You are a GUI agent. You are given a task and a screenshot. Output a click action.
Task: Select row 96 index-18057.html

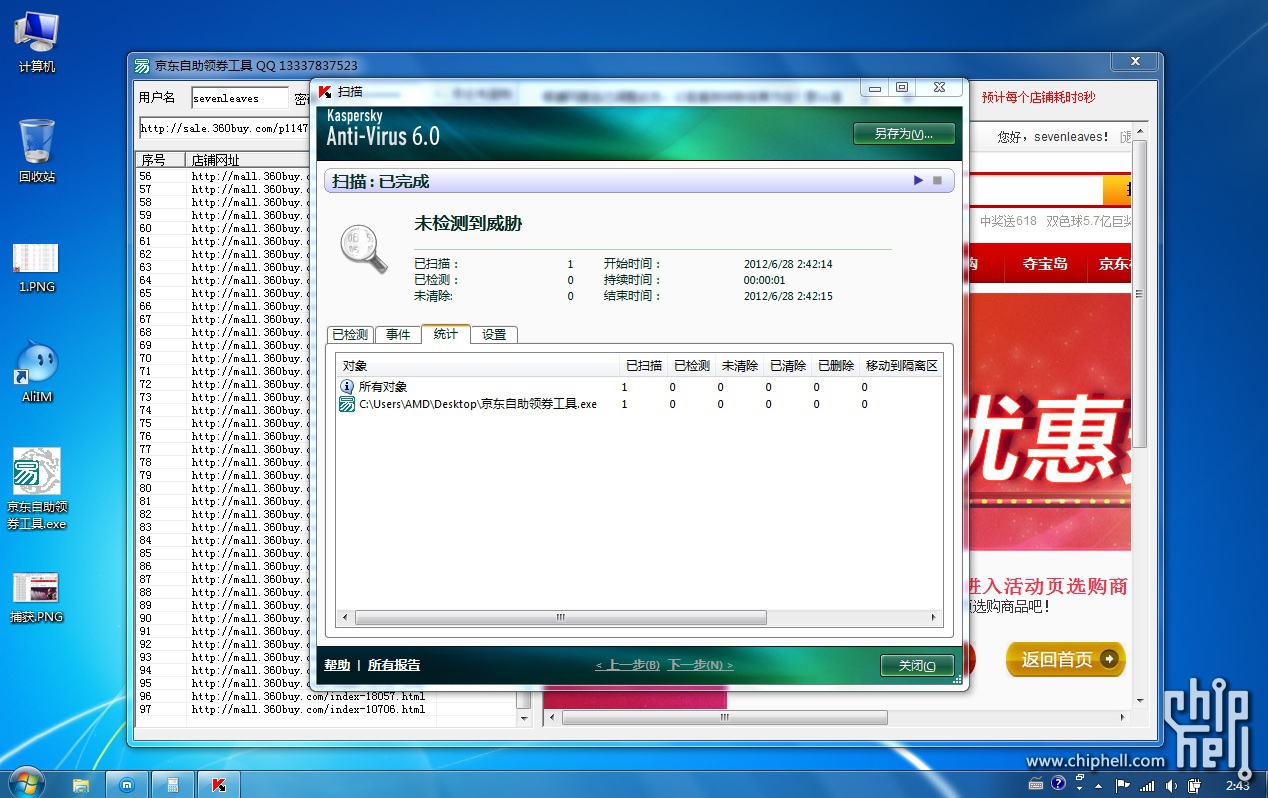[x=325, y=696]
